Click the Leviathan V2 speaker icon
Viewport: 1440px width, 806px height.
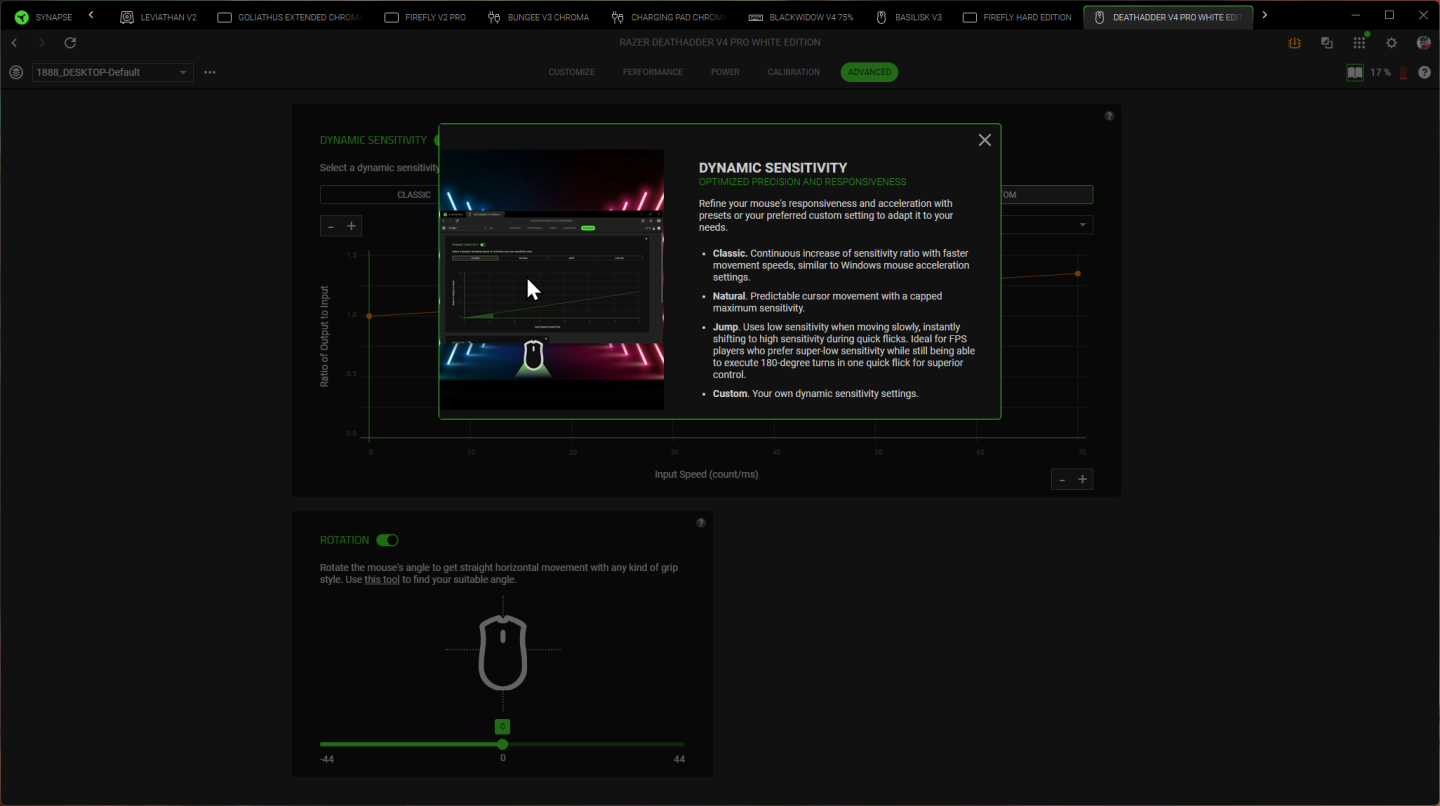127,17
